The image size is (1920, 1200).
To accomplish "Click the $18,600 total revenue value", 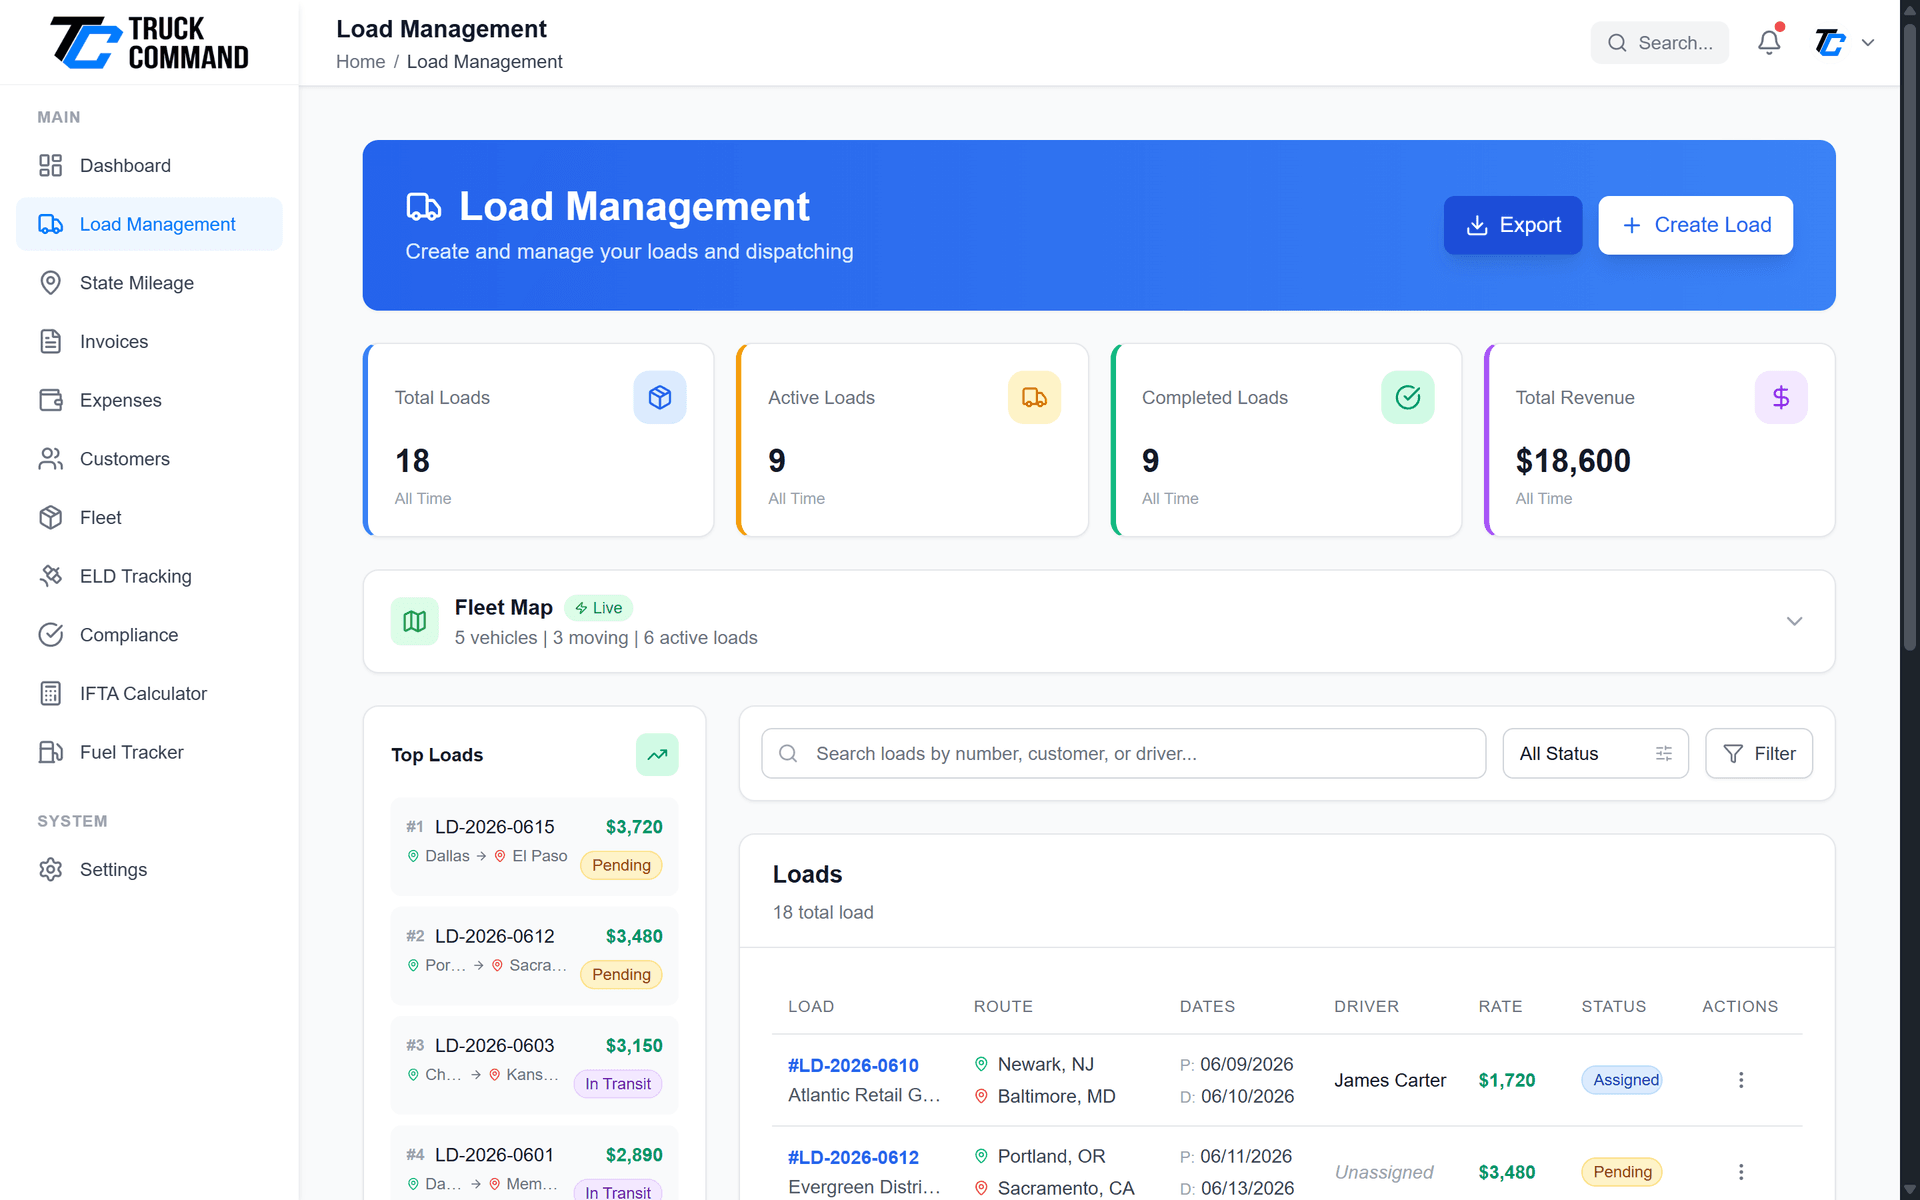I will (1573, 461).
